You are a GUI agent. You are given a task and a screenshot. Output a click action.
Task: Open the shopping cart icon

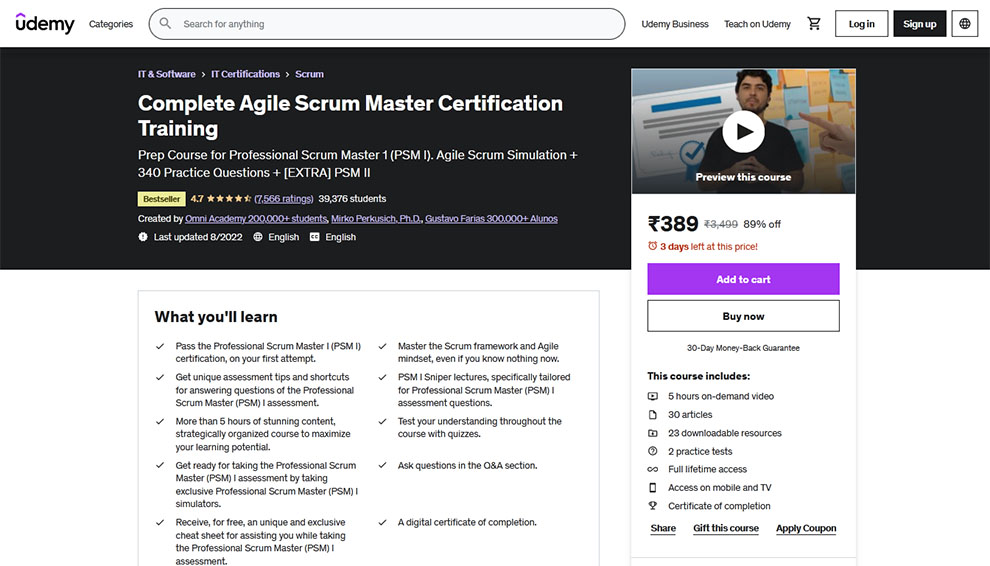point(814,23)
